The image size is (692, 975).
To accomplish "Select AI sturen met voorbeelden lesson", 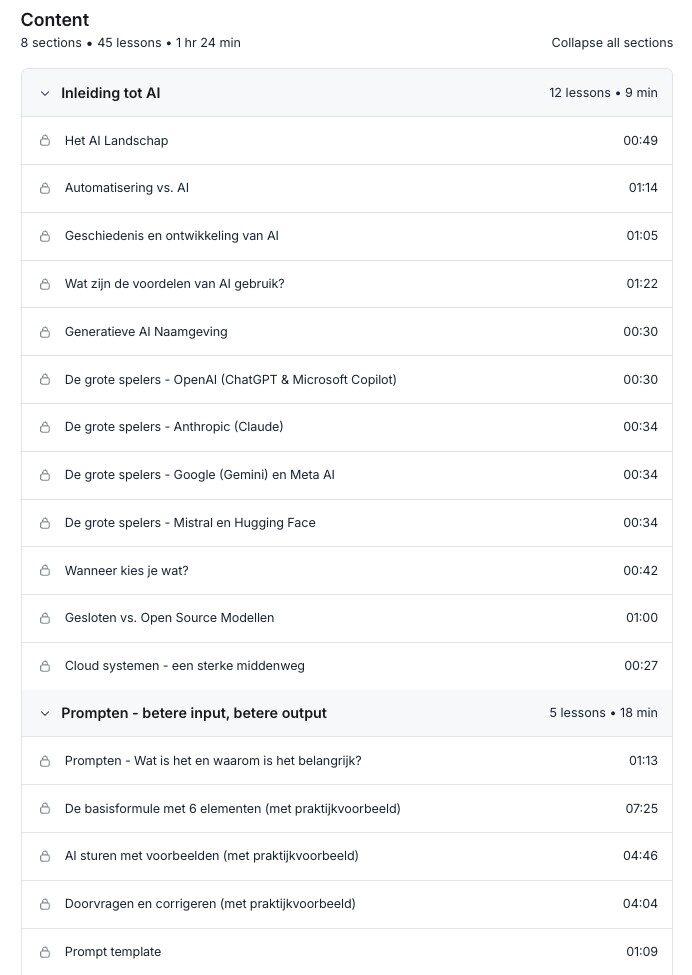I will (x=211, y=856).
